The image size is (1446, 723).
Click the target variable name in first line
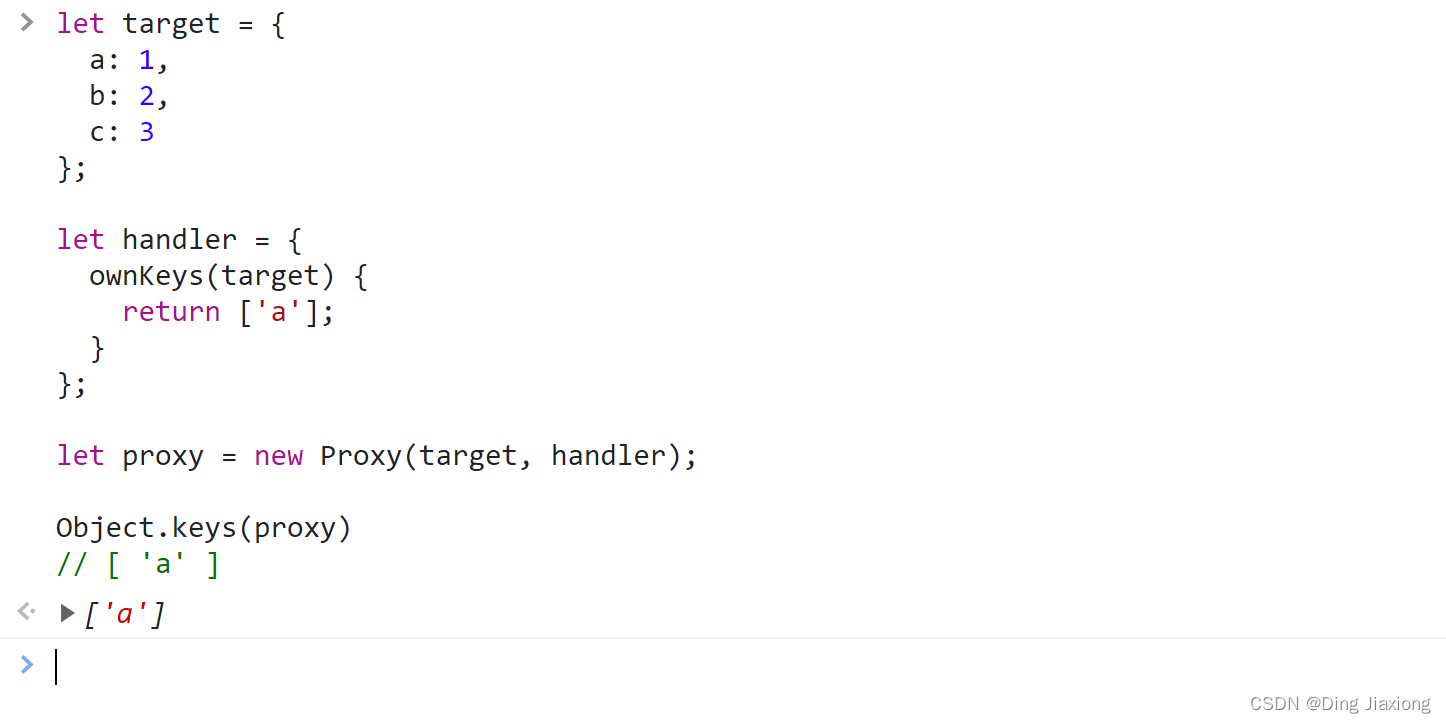171,24
